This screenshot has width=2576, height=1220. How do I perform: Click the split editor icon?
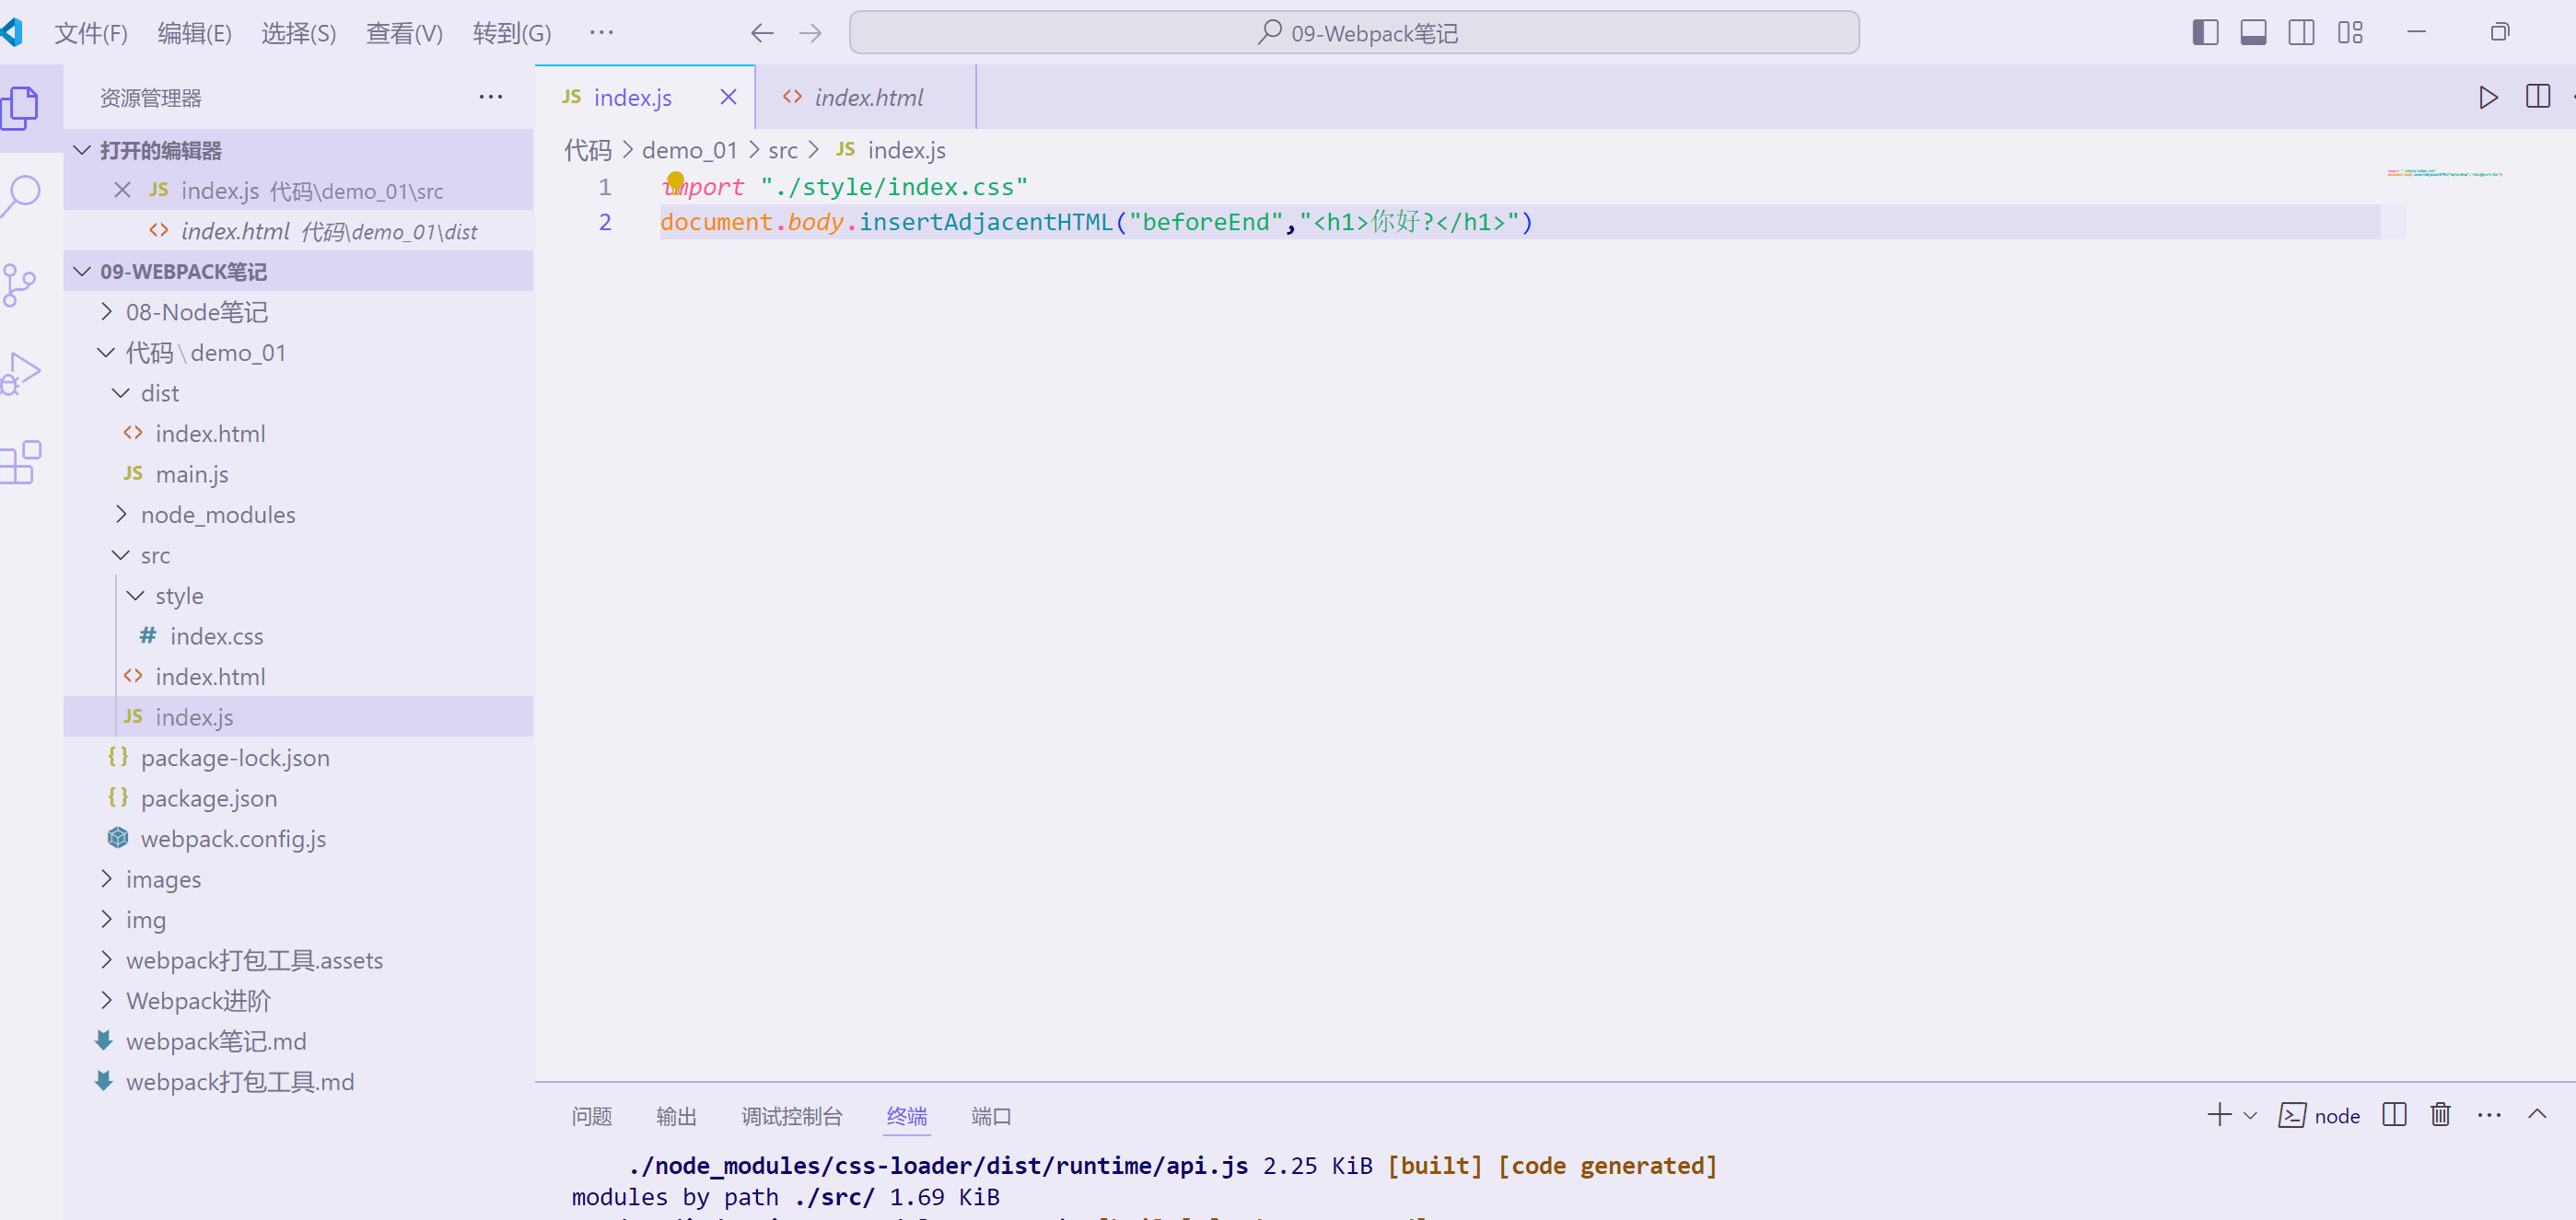2537,97
